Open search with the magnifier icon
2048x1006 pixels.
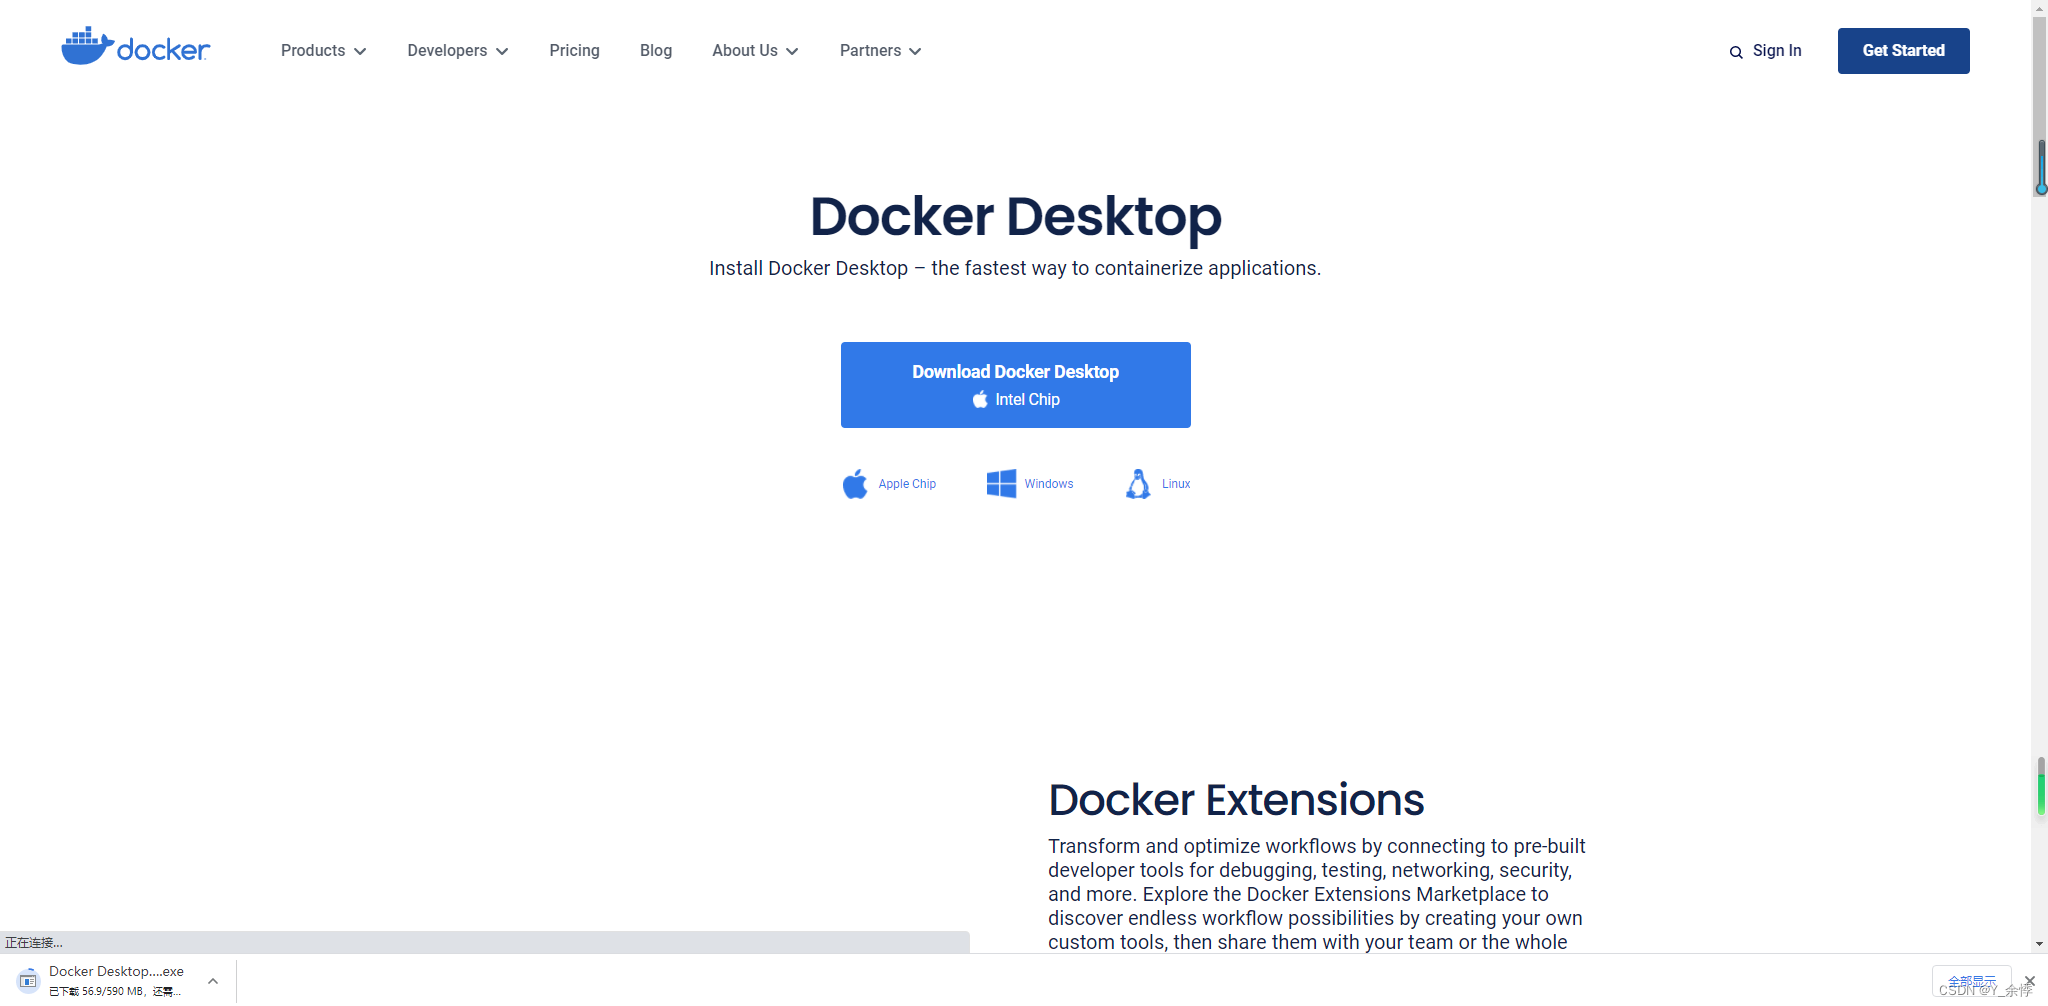coord(1736,51)
